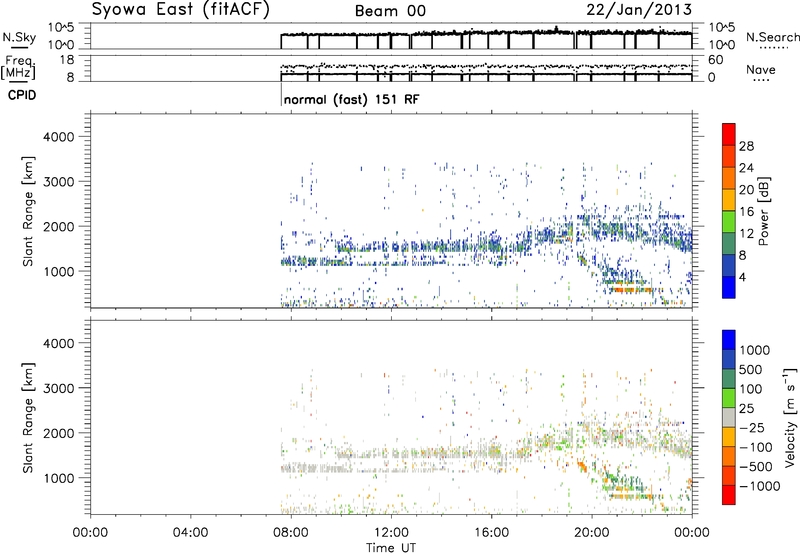Click the '04:00' time tick label
This screenshot has width=800, height=554.
[x=191, y=533]
